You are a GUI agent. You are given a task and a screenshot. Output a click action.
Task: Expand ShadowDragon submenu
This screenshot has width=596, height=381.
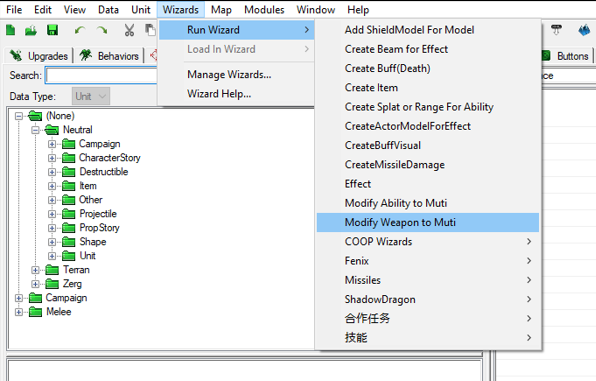coord(428,299)
